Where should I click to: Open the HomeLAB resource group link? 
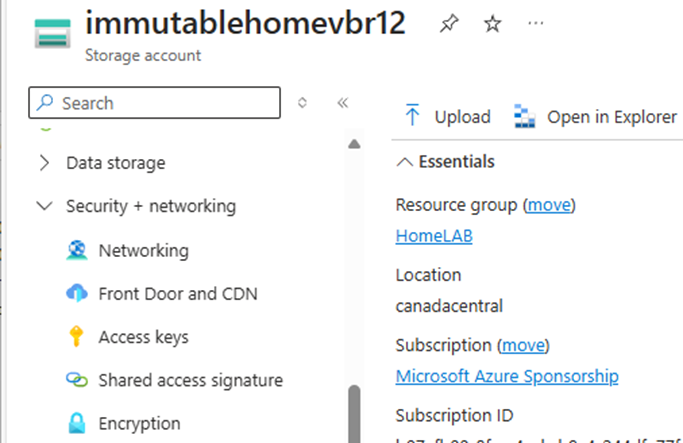tap(434, 236)
